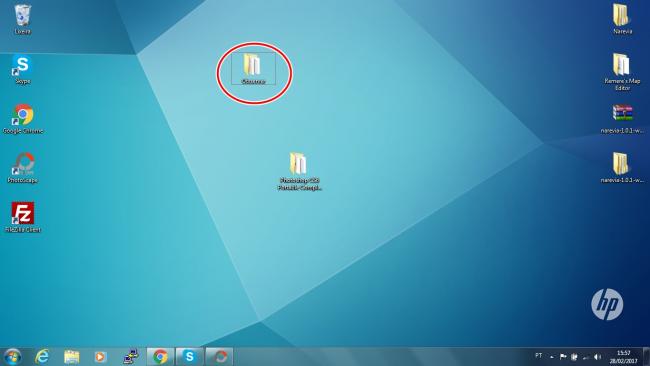Click the PT input language indicator

click(x=538, y=356)
